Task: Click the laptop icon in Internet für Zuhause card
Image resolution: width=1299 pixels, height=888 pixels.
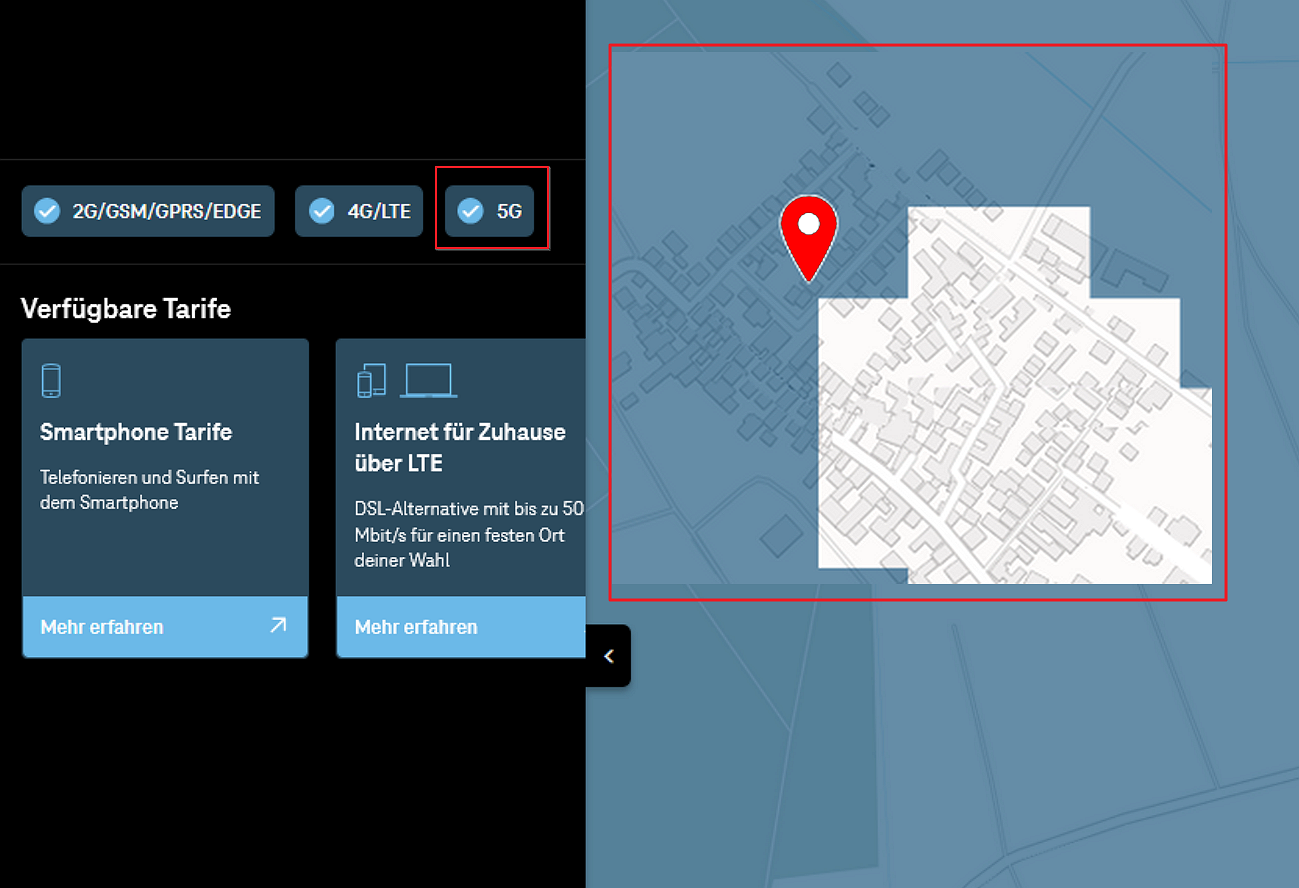Action: (x=428, y=381)
